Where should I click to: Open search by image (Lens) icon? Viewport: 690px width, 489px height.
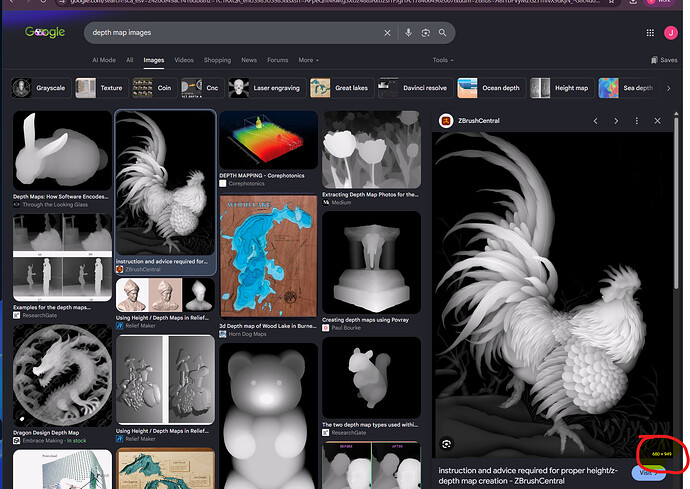point(426,33)
